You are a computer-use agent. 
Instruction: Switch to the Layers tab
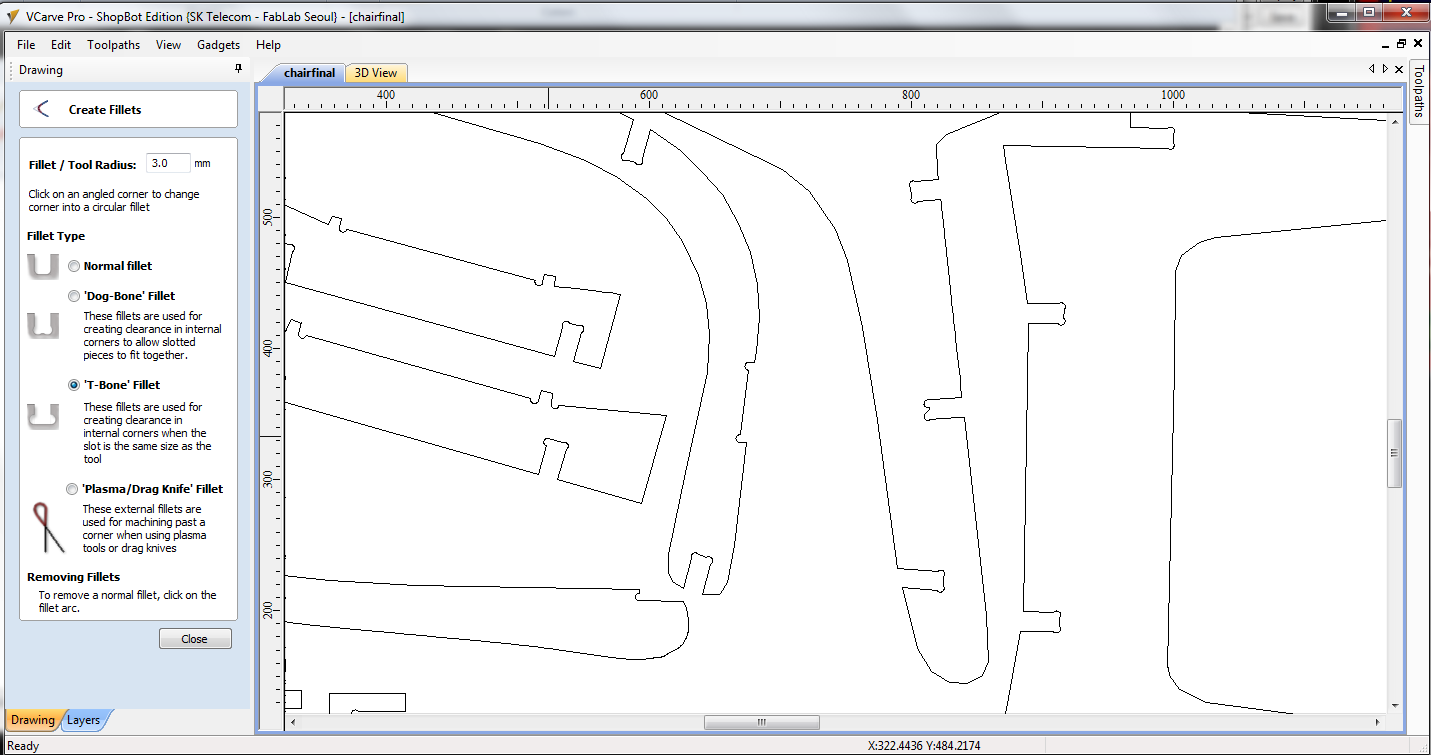tap(84, 720)
